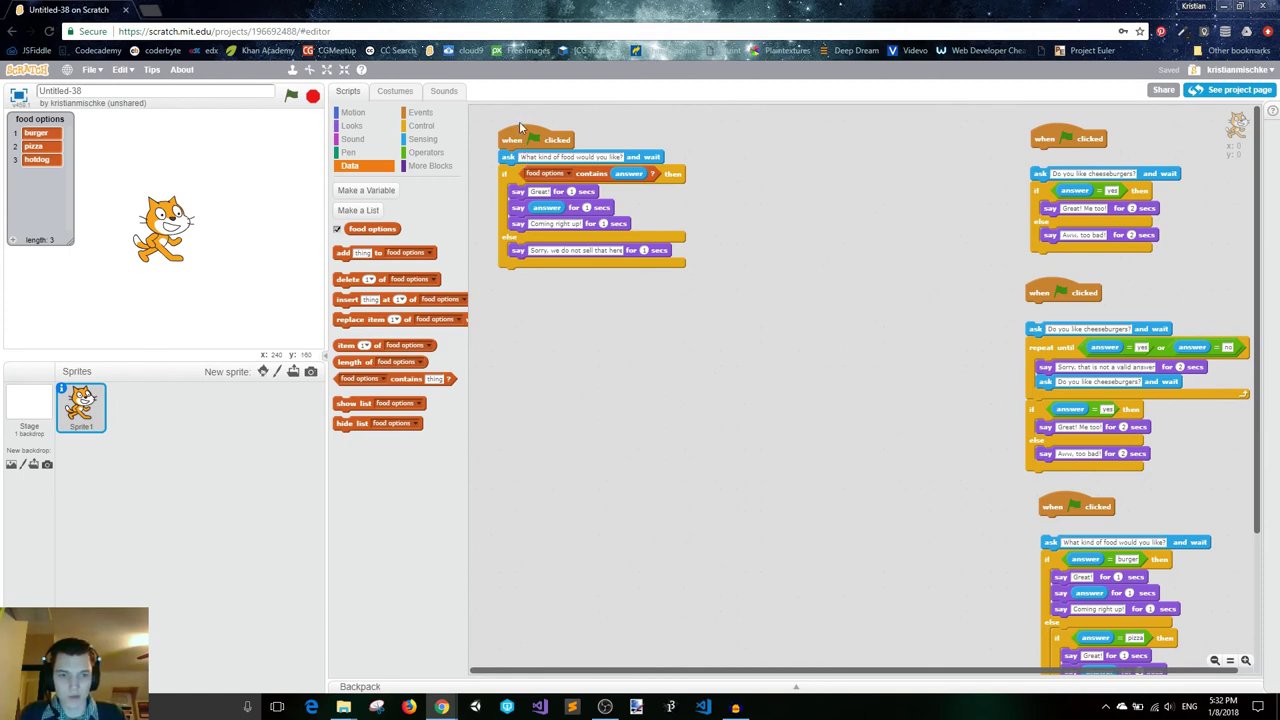Screen dimensions: 1280x720
Task: Take new sprite photo with camera icon
Action: tap(311, 372)
